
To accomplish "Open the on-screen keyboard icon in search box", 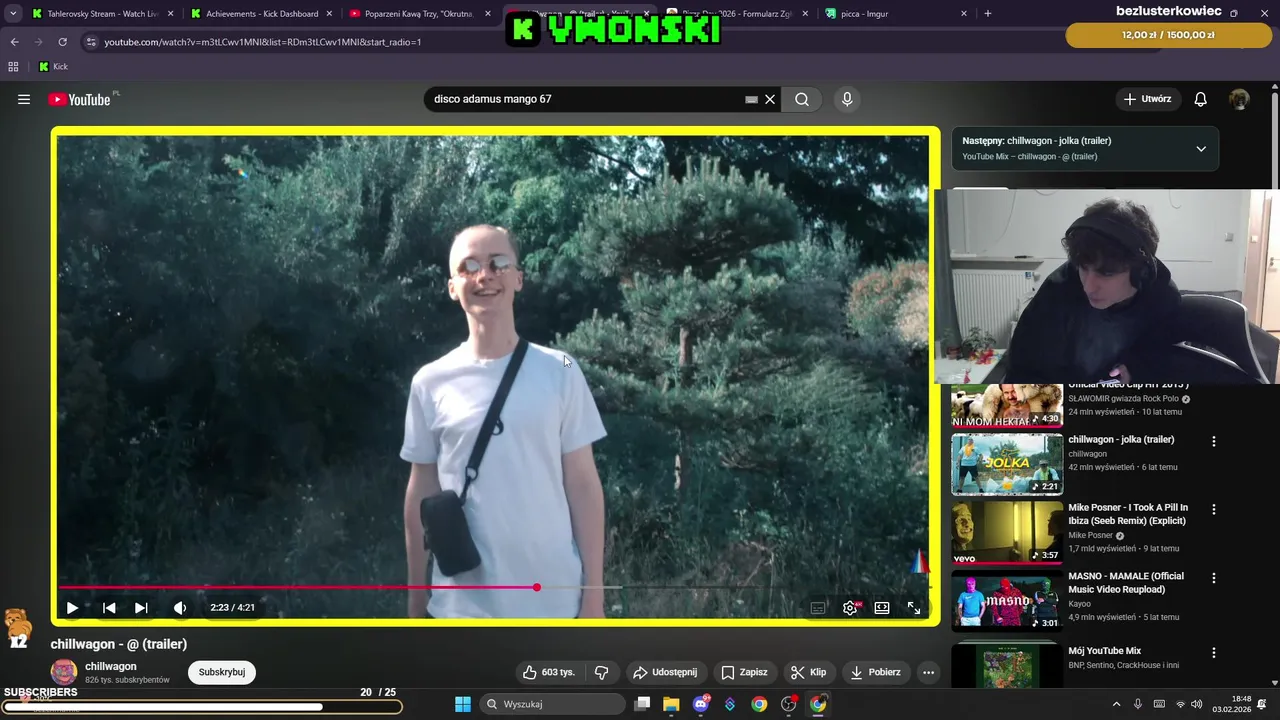I will 751,99.
